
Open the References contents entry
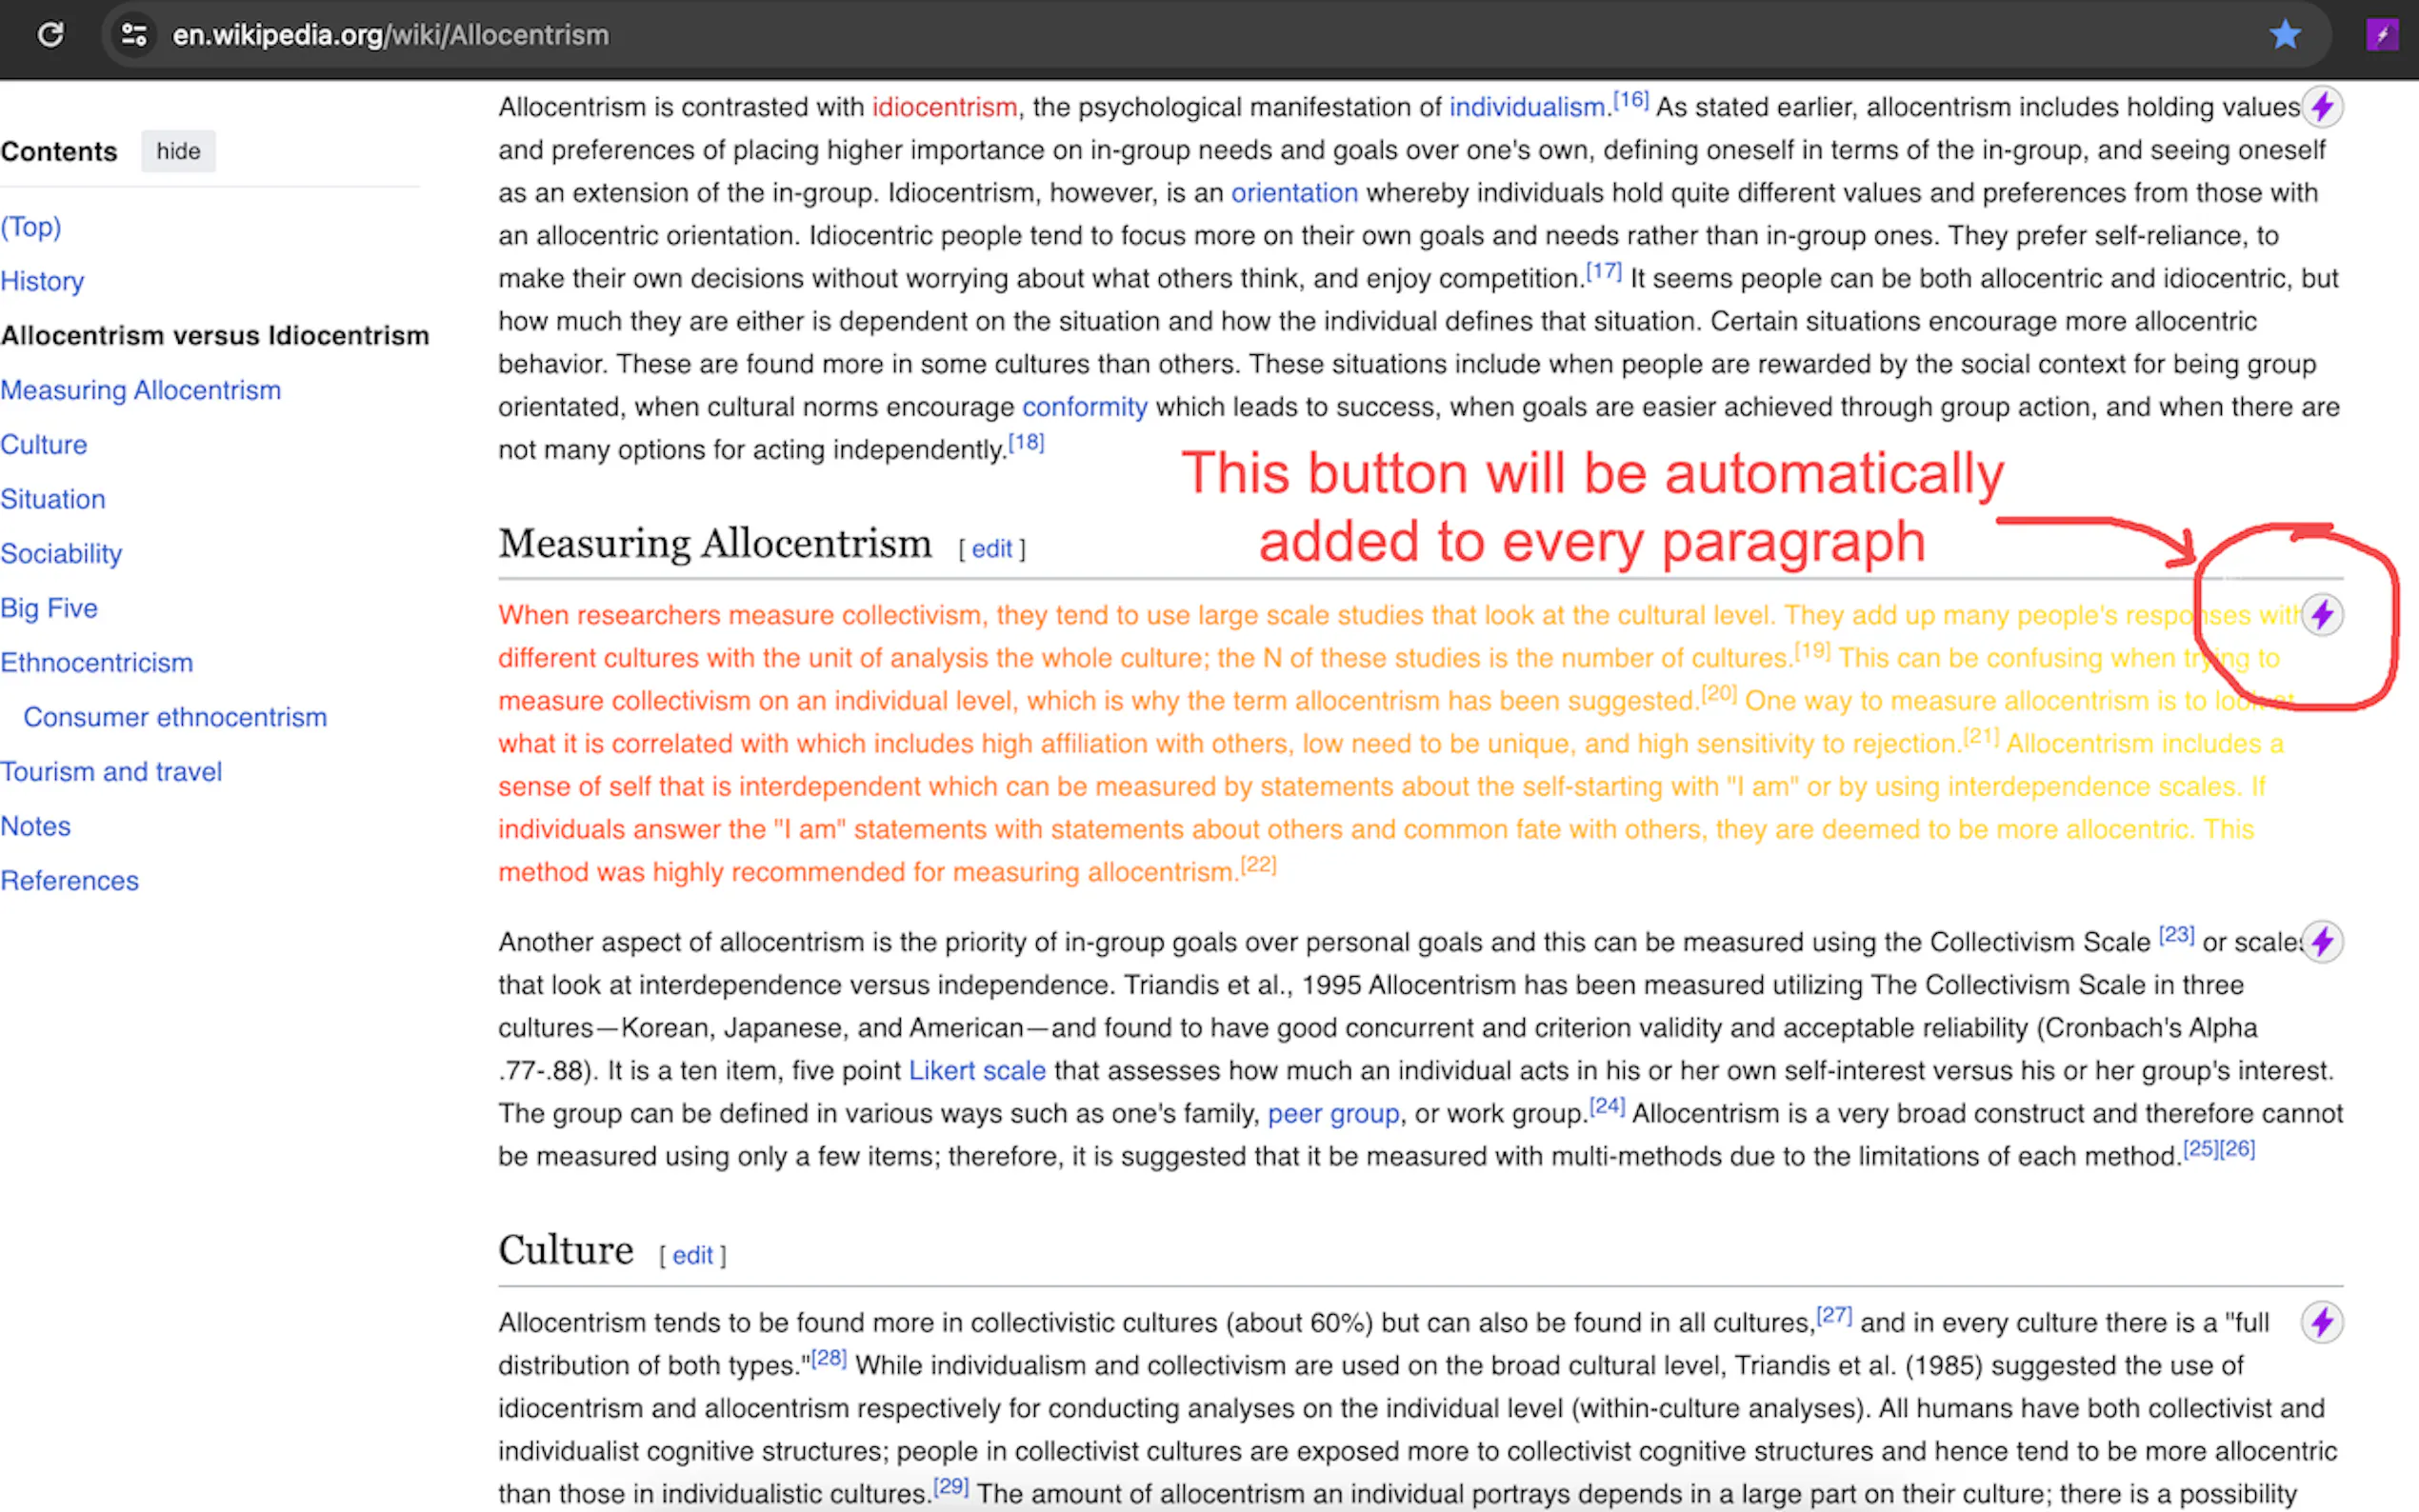click(69, 881)
